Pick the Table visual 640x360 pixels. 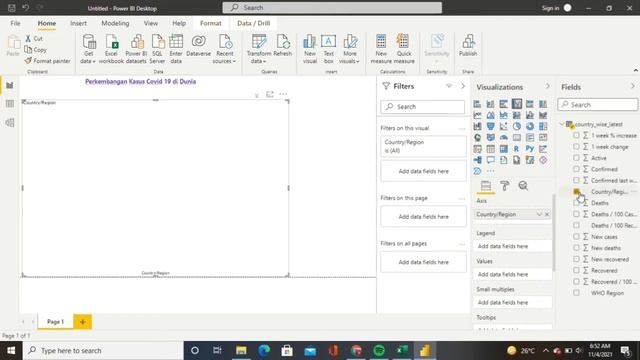pyautogui.click(x=490, y=149)
